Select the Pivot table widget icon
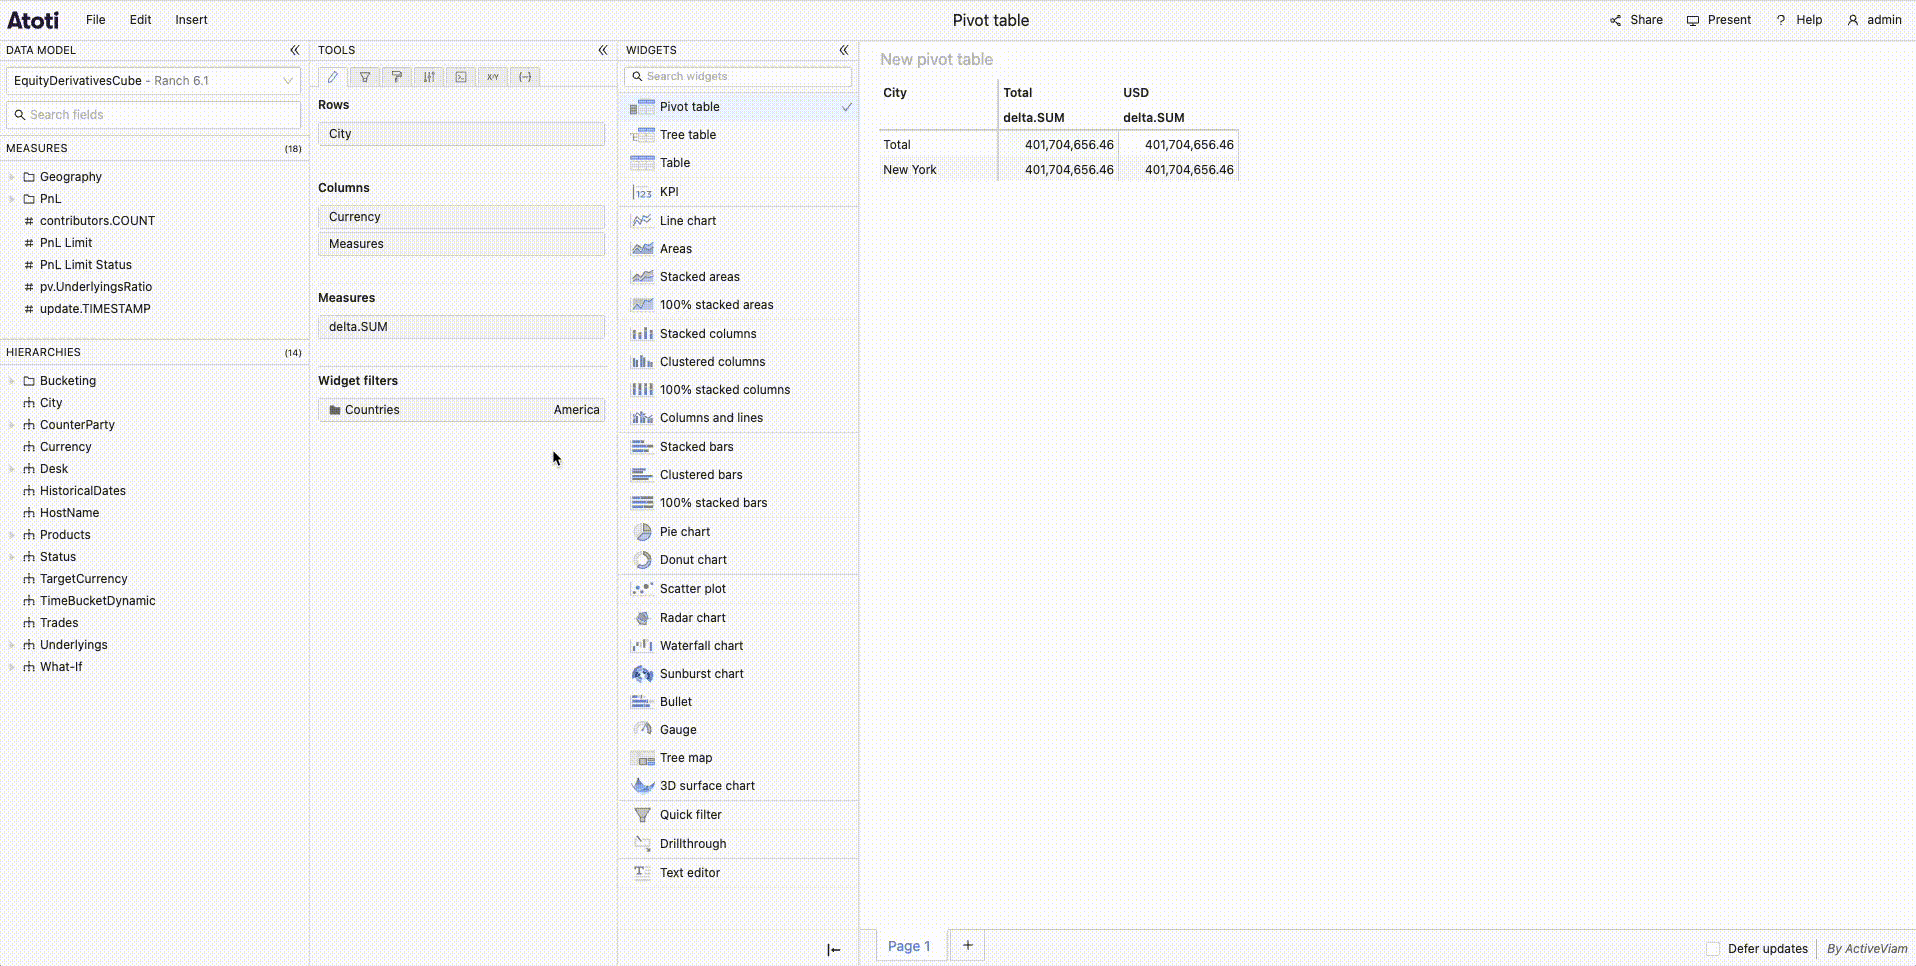 coord(641,107)
